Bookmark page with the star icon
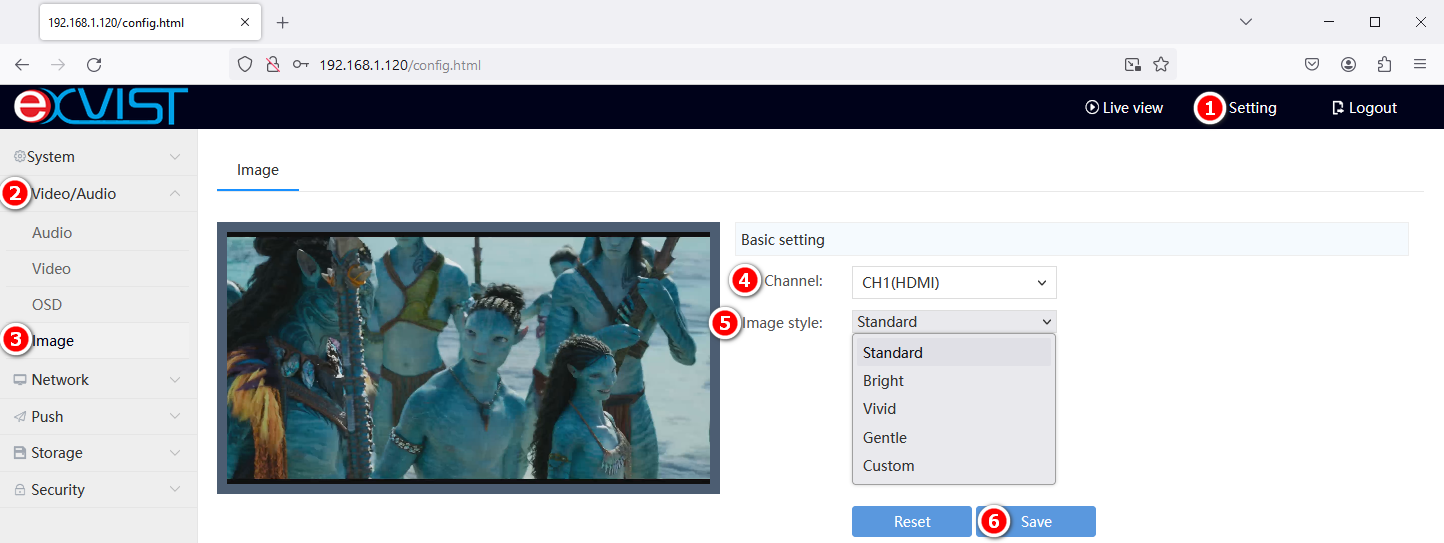Viewport: 1444px width, 543px height. pos(1161,65)
